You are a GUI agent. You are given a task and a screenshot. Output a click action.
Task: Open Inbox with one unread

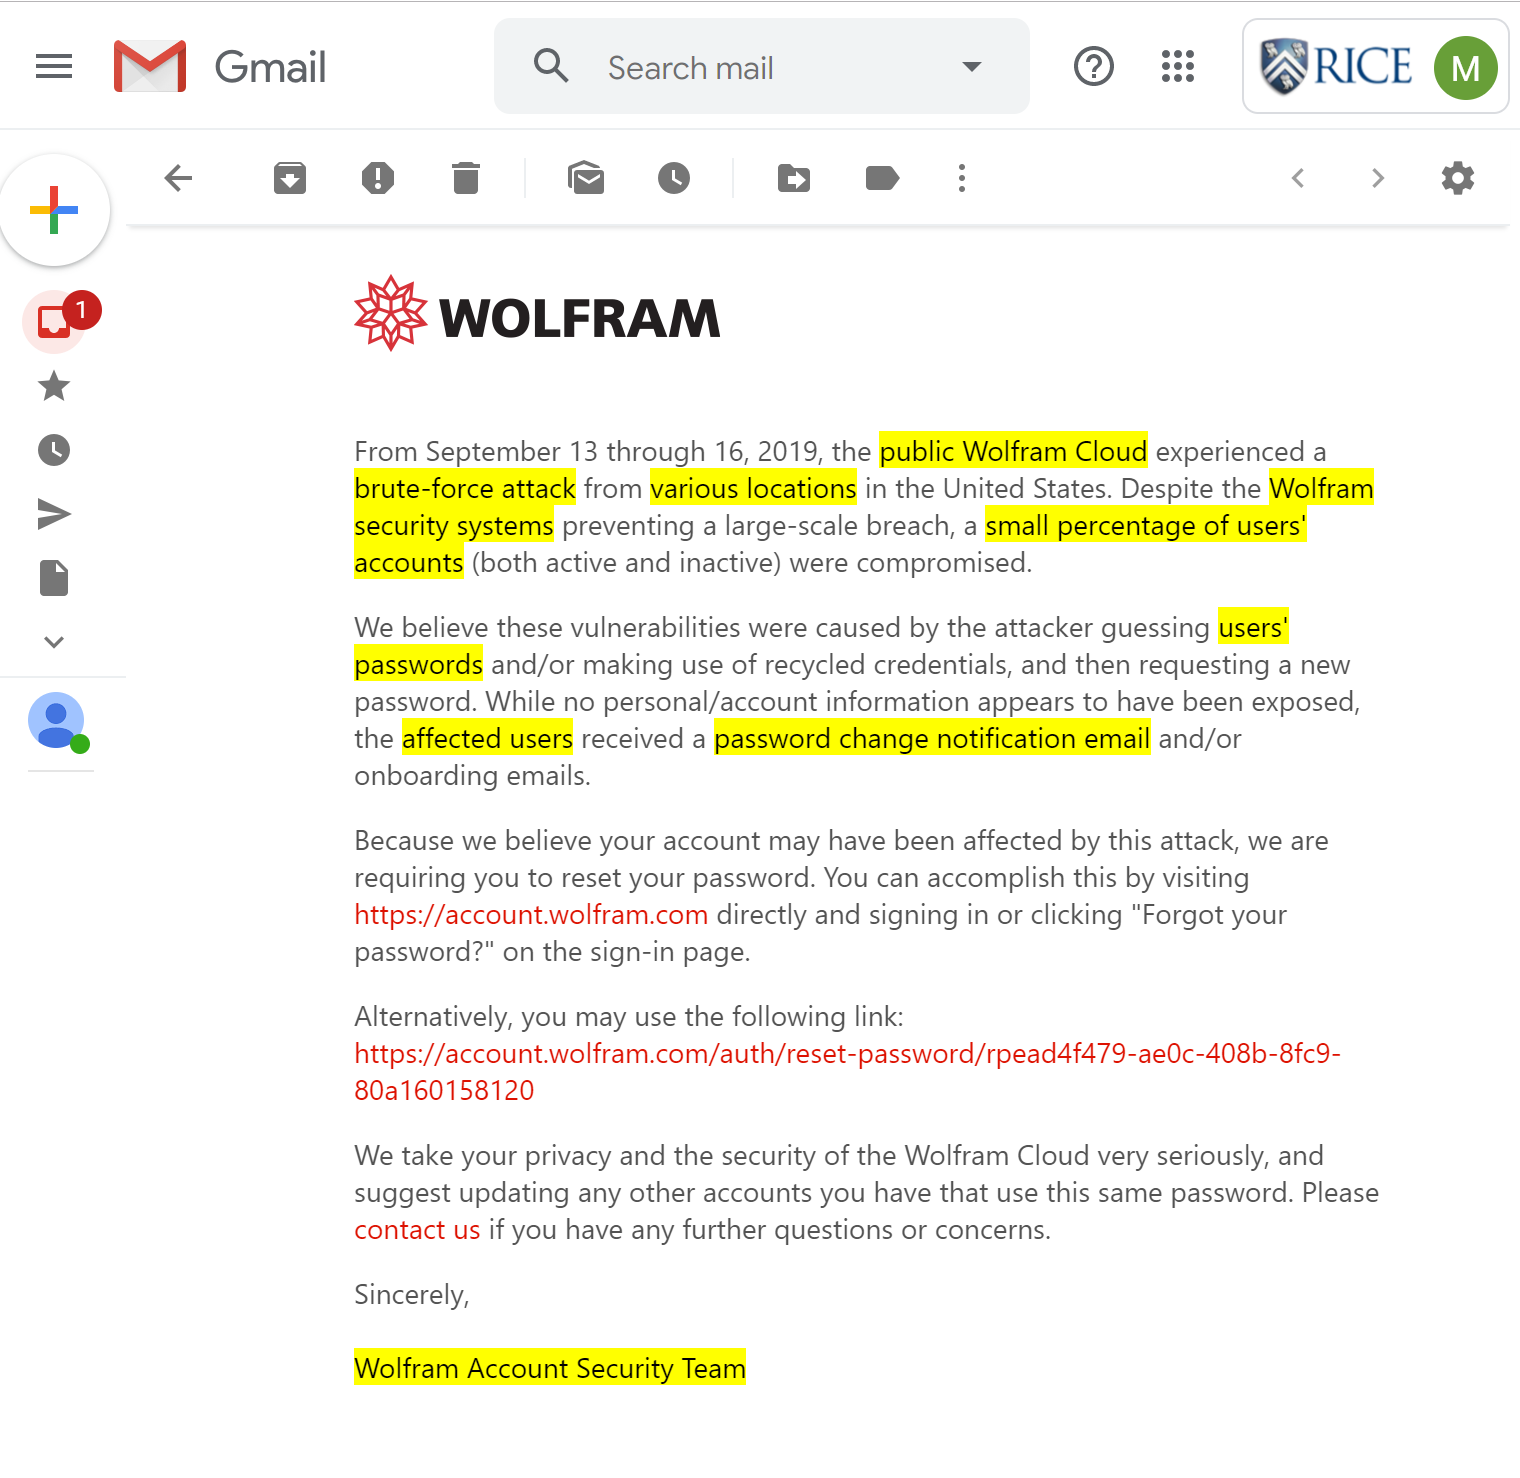pyautogui.click(x=56, y=321)
